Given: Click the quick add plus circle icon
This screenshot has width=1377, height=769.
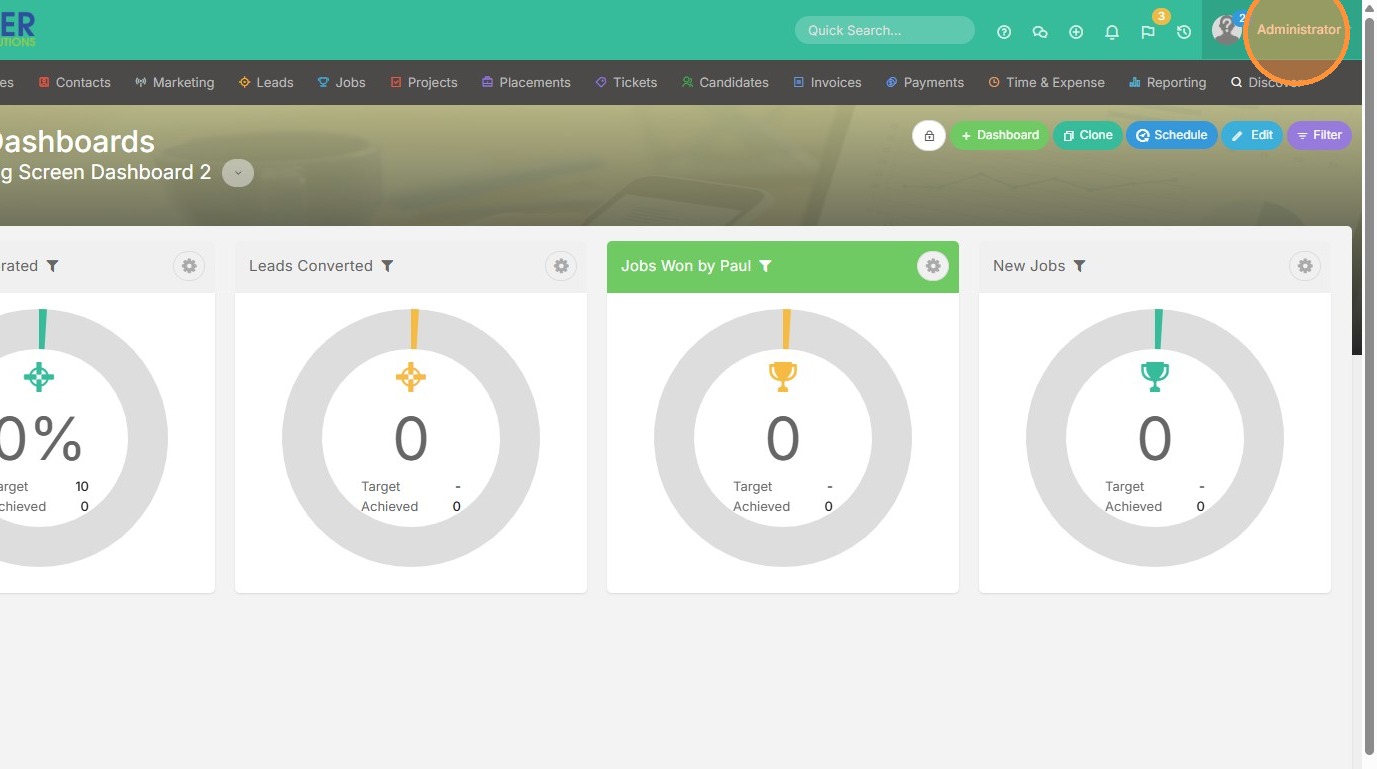Looking at the screenshot, I should (x=1076, y=32).
